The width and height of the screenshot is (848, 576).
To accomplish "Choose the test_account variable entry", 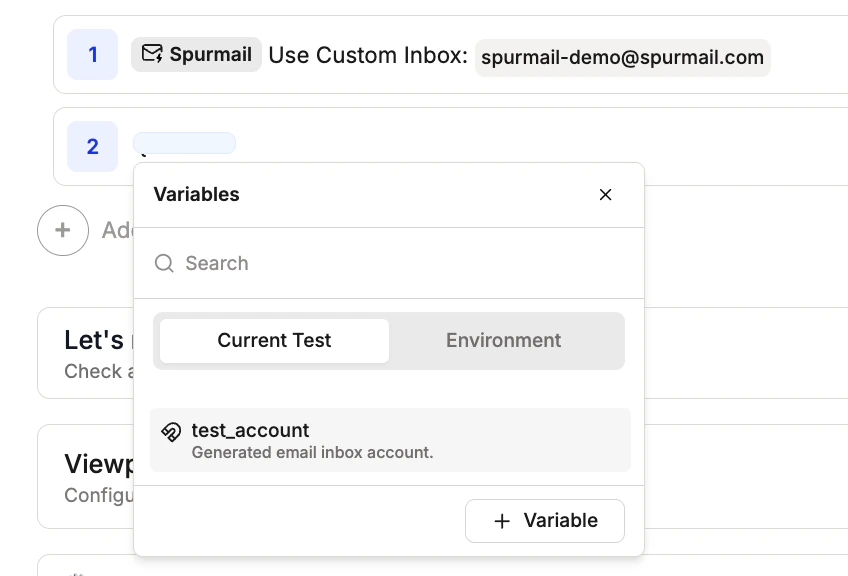I will [x=390, y=440].
